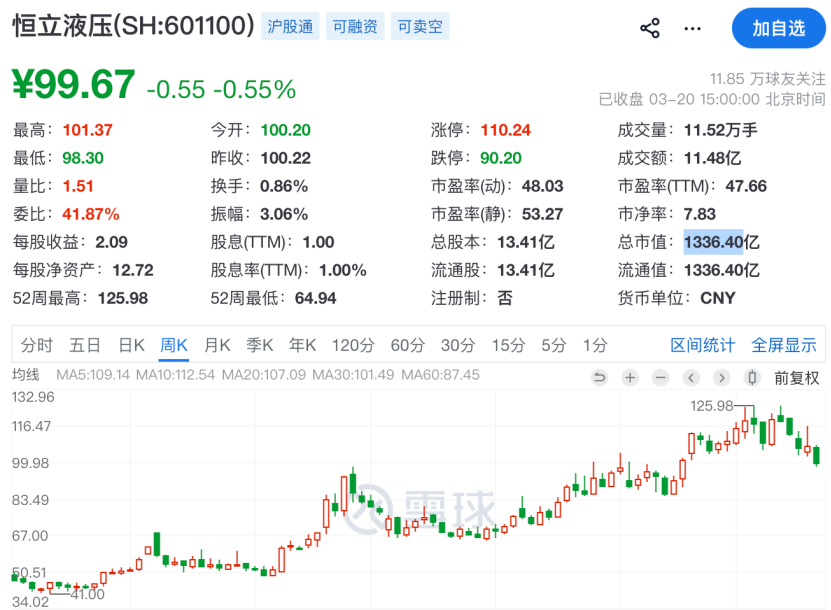Image resolution: width=831 pixels, height=610 pixels.
Task: Click the 52周最低 value 64.94
Action: tap(315, 298)
